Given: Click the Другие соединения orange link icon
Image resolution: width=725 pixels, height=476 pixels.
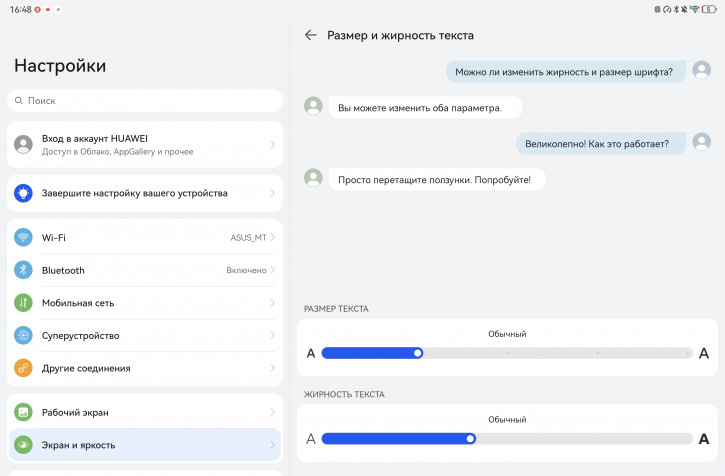Looking at the screenshot, I should click(23, 368).
